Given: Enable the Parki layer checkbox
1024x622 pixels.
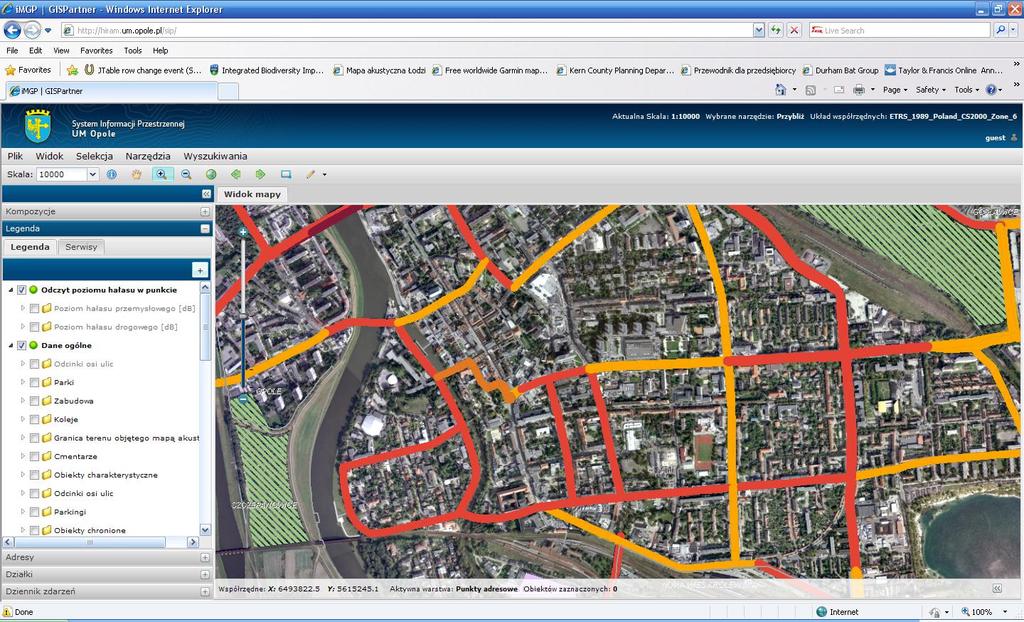Looking at the screenshot, I should [35, 383].
